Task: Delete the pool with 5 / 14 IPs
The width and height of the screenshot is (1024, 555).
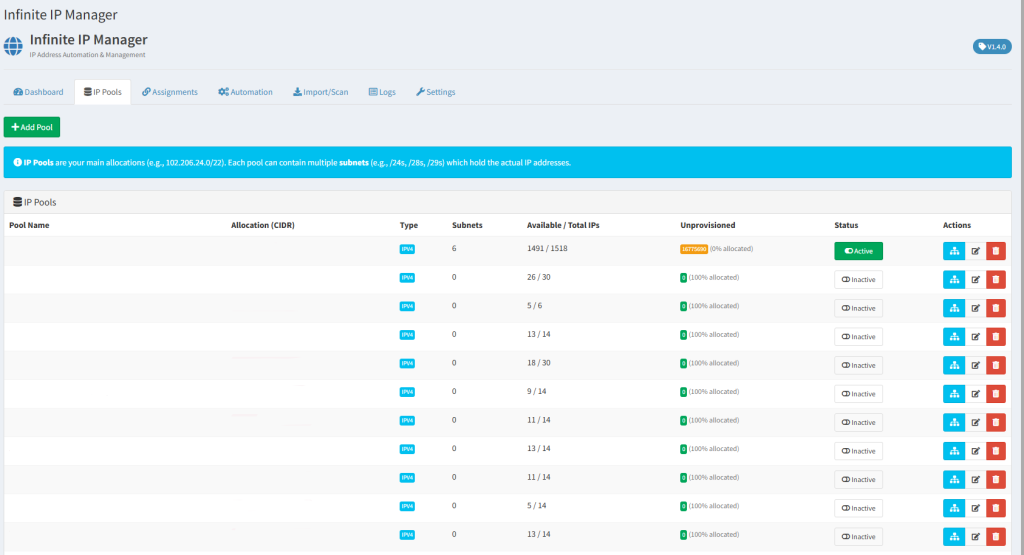Action: pos(995,508)
